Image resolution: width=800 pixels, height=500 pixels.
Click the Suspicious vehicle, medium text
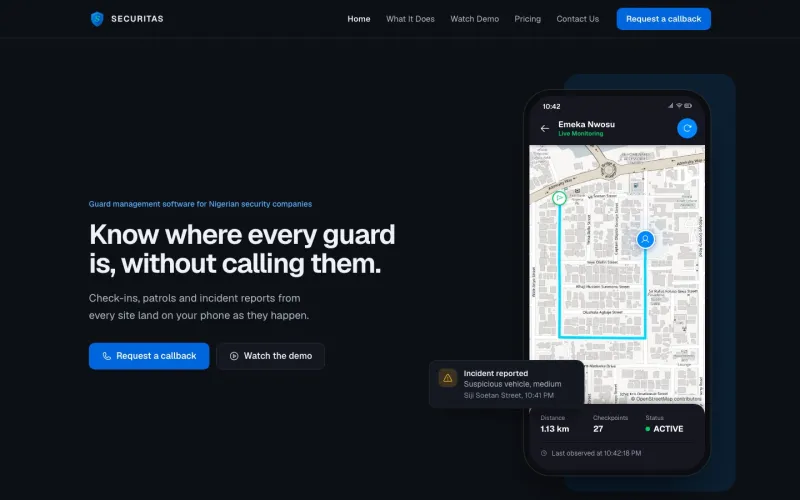pos(512,384)
